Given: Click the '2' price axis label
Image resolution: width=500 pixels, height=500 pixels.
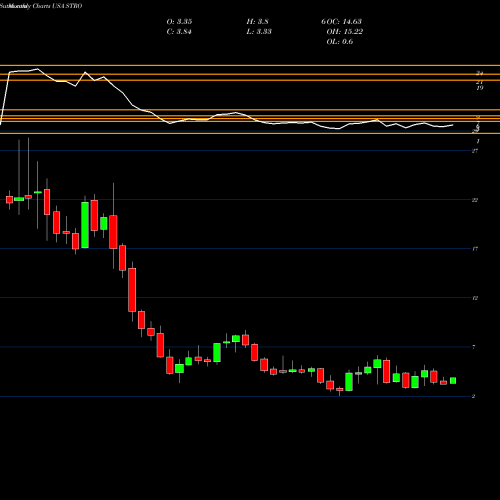Looking at the screenshot, I should pyautogui.click(x=473, y=396).
